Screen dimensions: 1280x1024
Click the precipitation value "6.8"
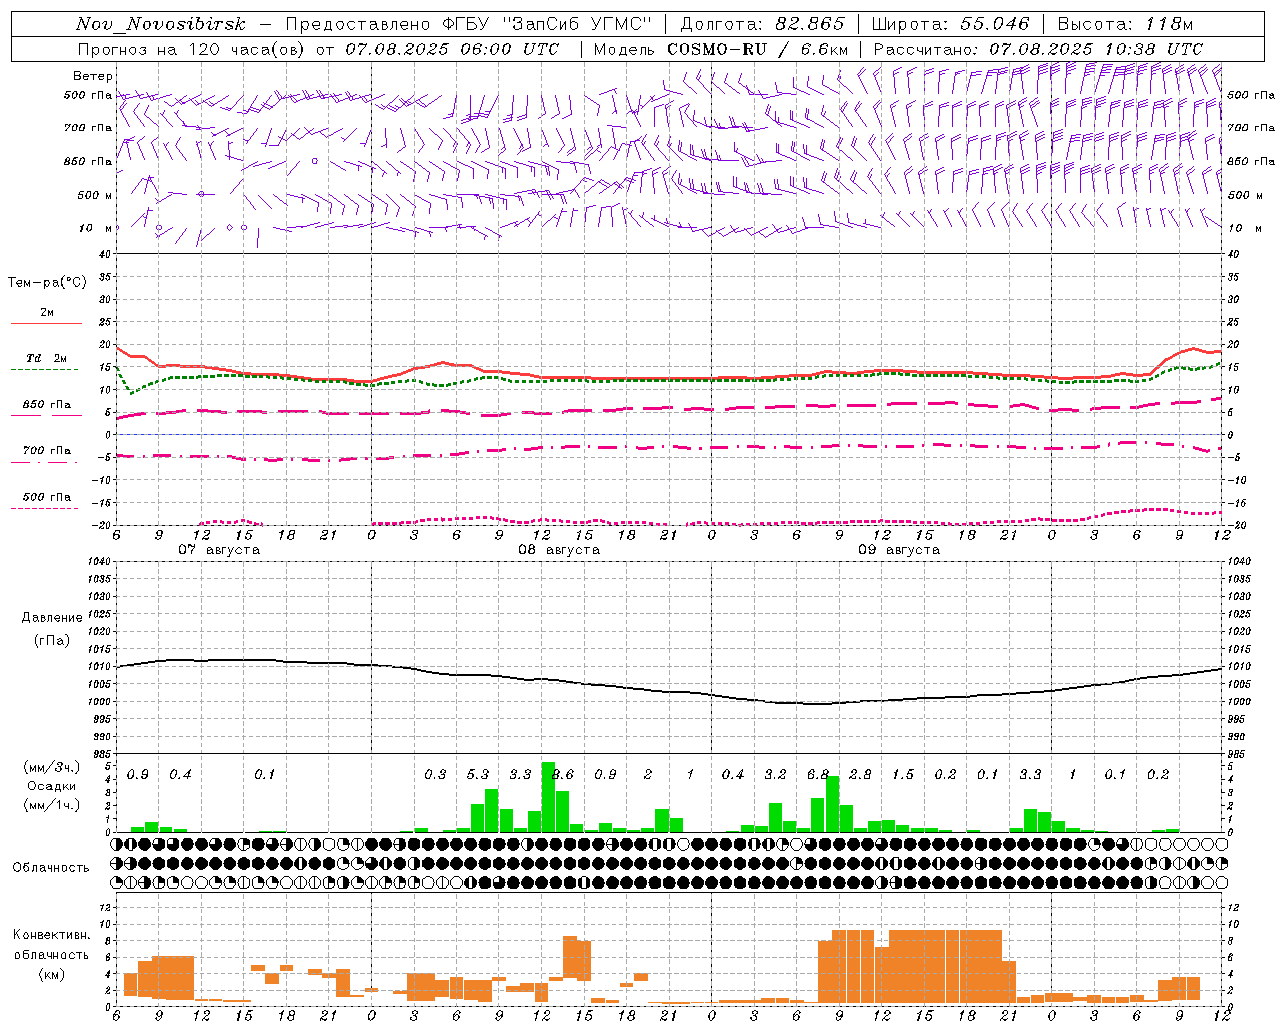(818, 774)
